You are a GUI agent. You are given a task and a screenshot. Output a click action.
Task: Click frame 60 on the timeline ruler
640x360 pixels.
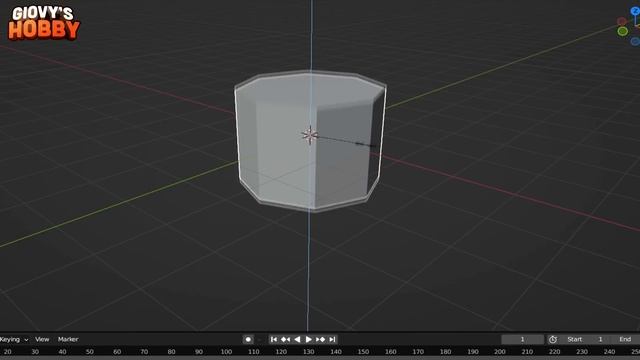[117, 351]
